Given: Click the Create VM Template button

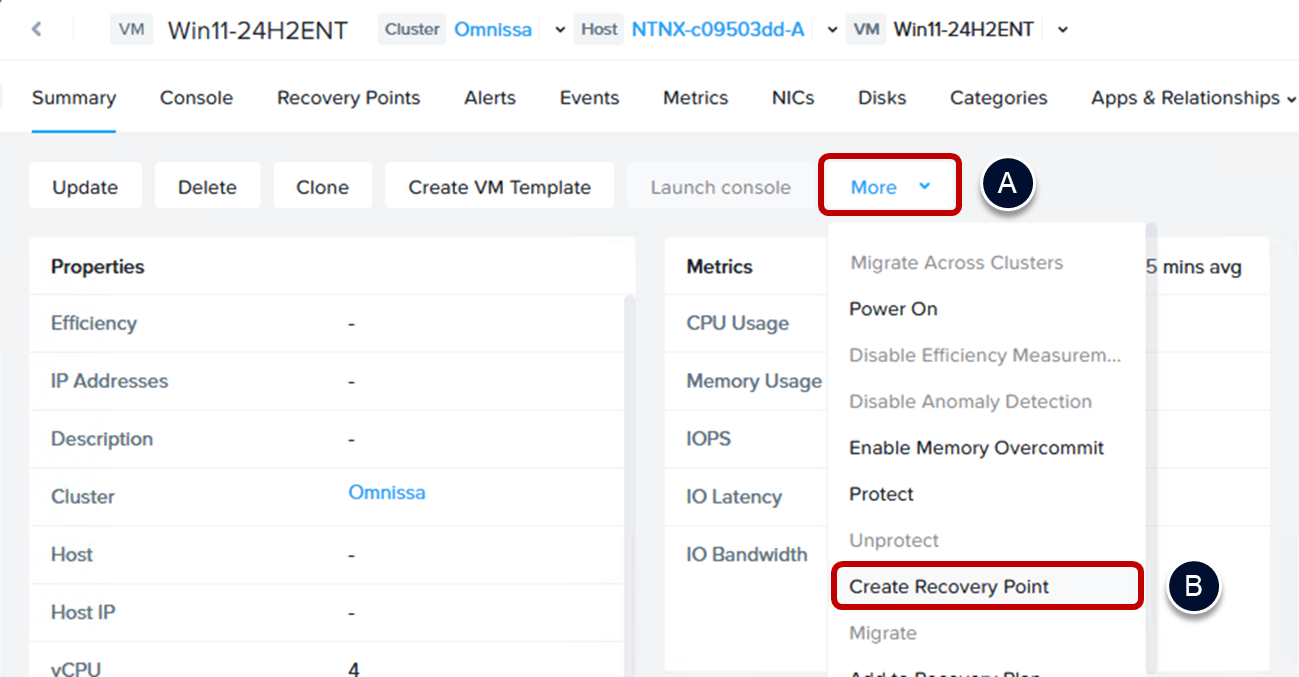Looking at the screenshot, I should click(499, 187).
